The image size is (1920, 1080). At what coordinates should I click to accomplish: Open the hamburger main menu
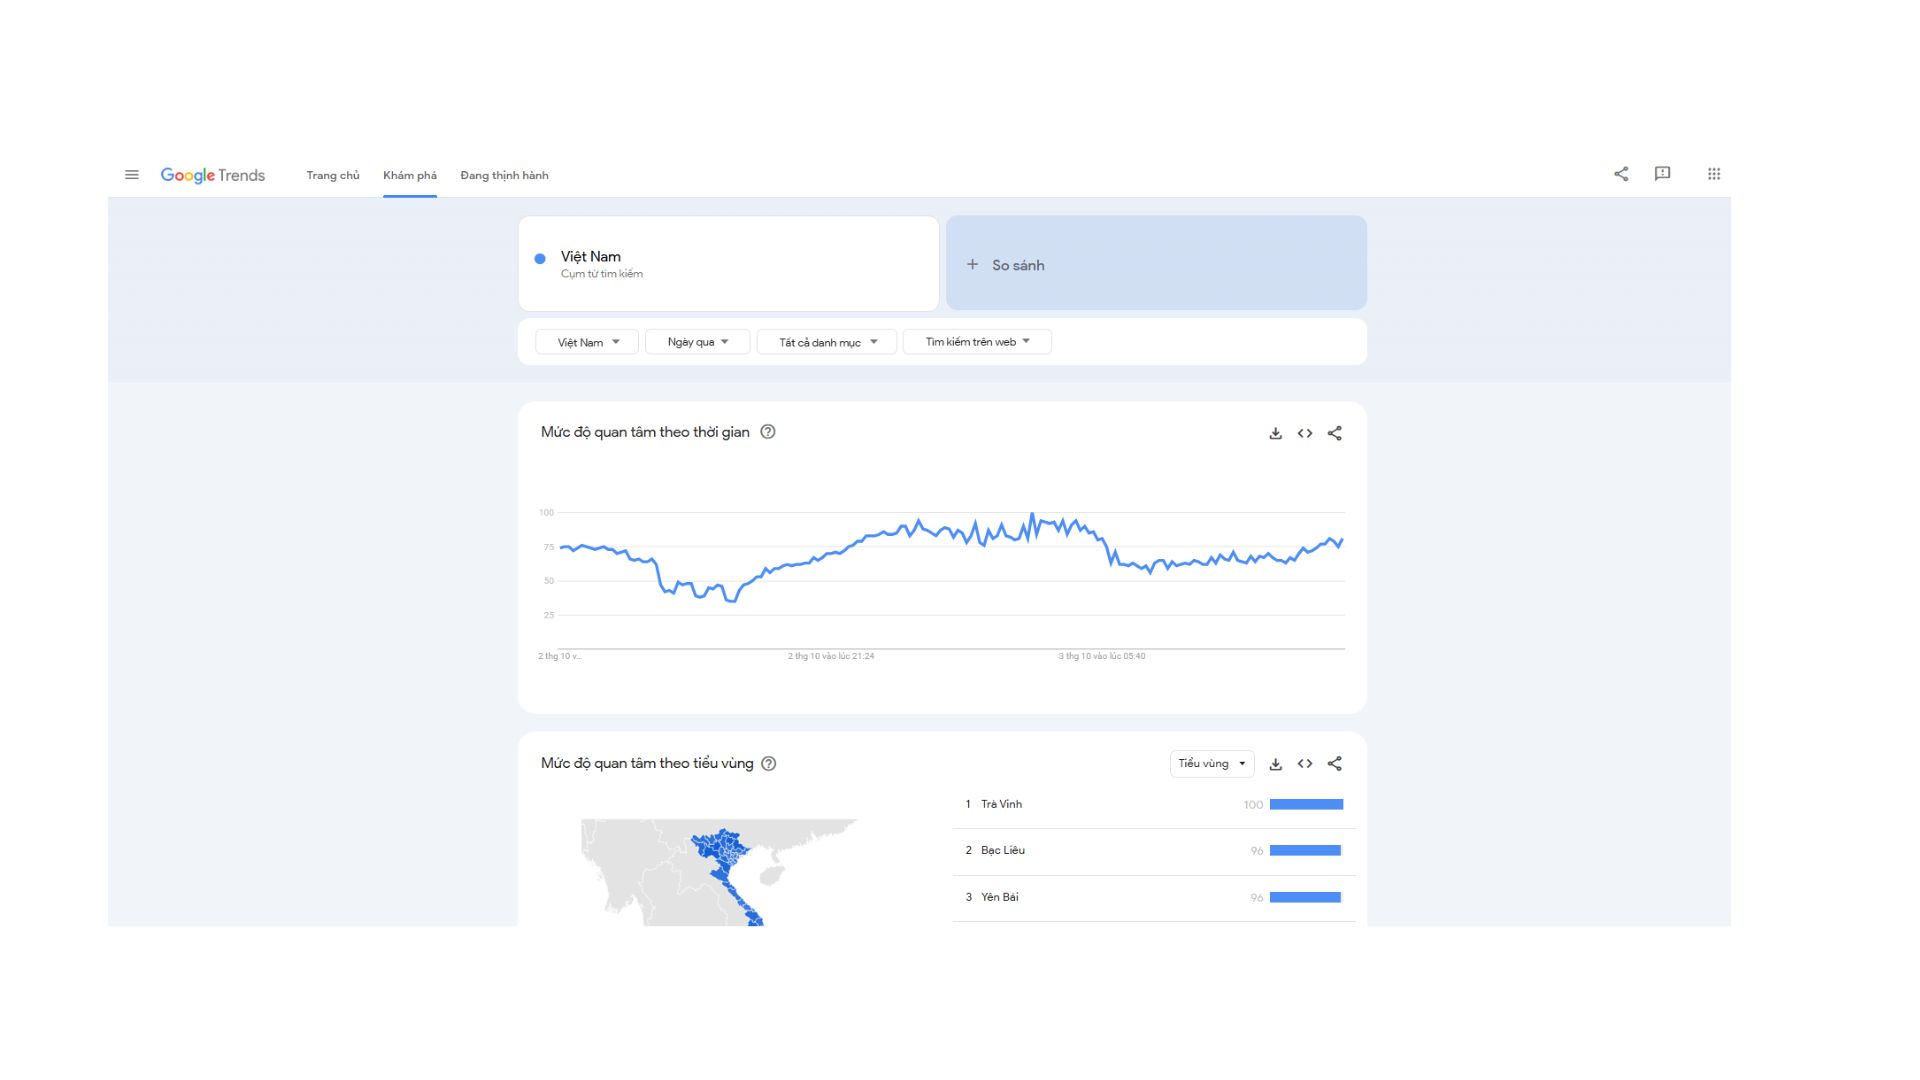click(131, 175)
